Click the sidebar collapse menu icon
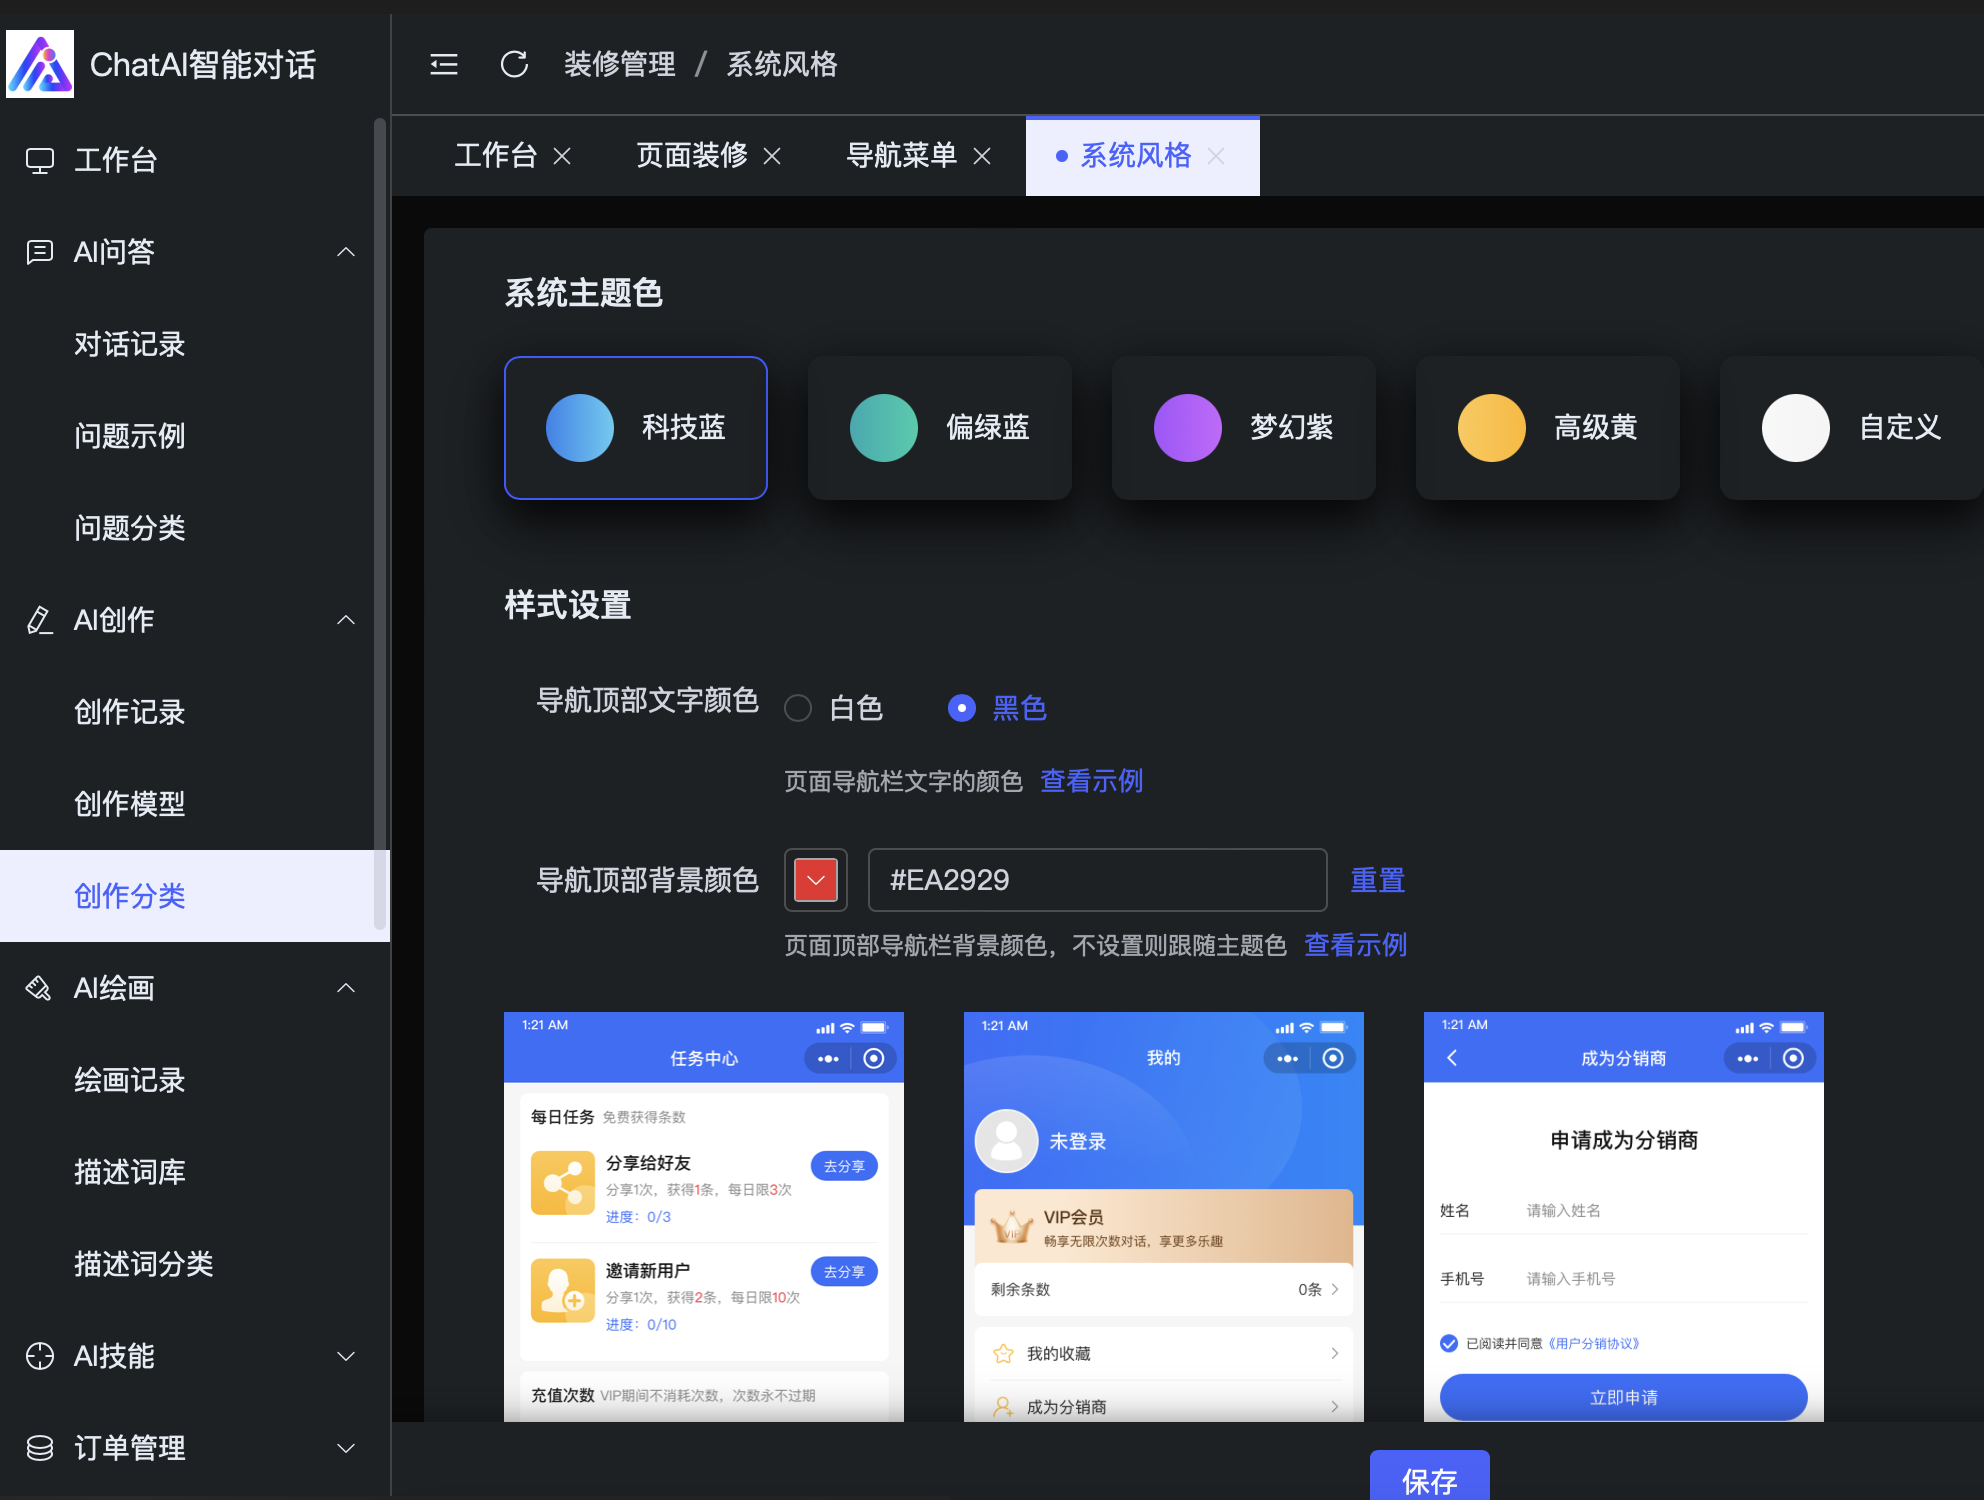Viewport: 1984px width, 1500px height. (x=444, y=65)
